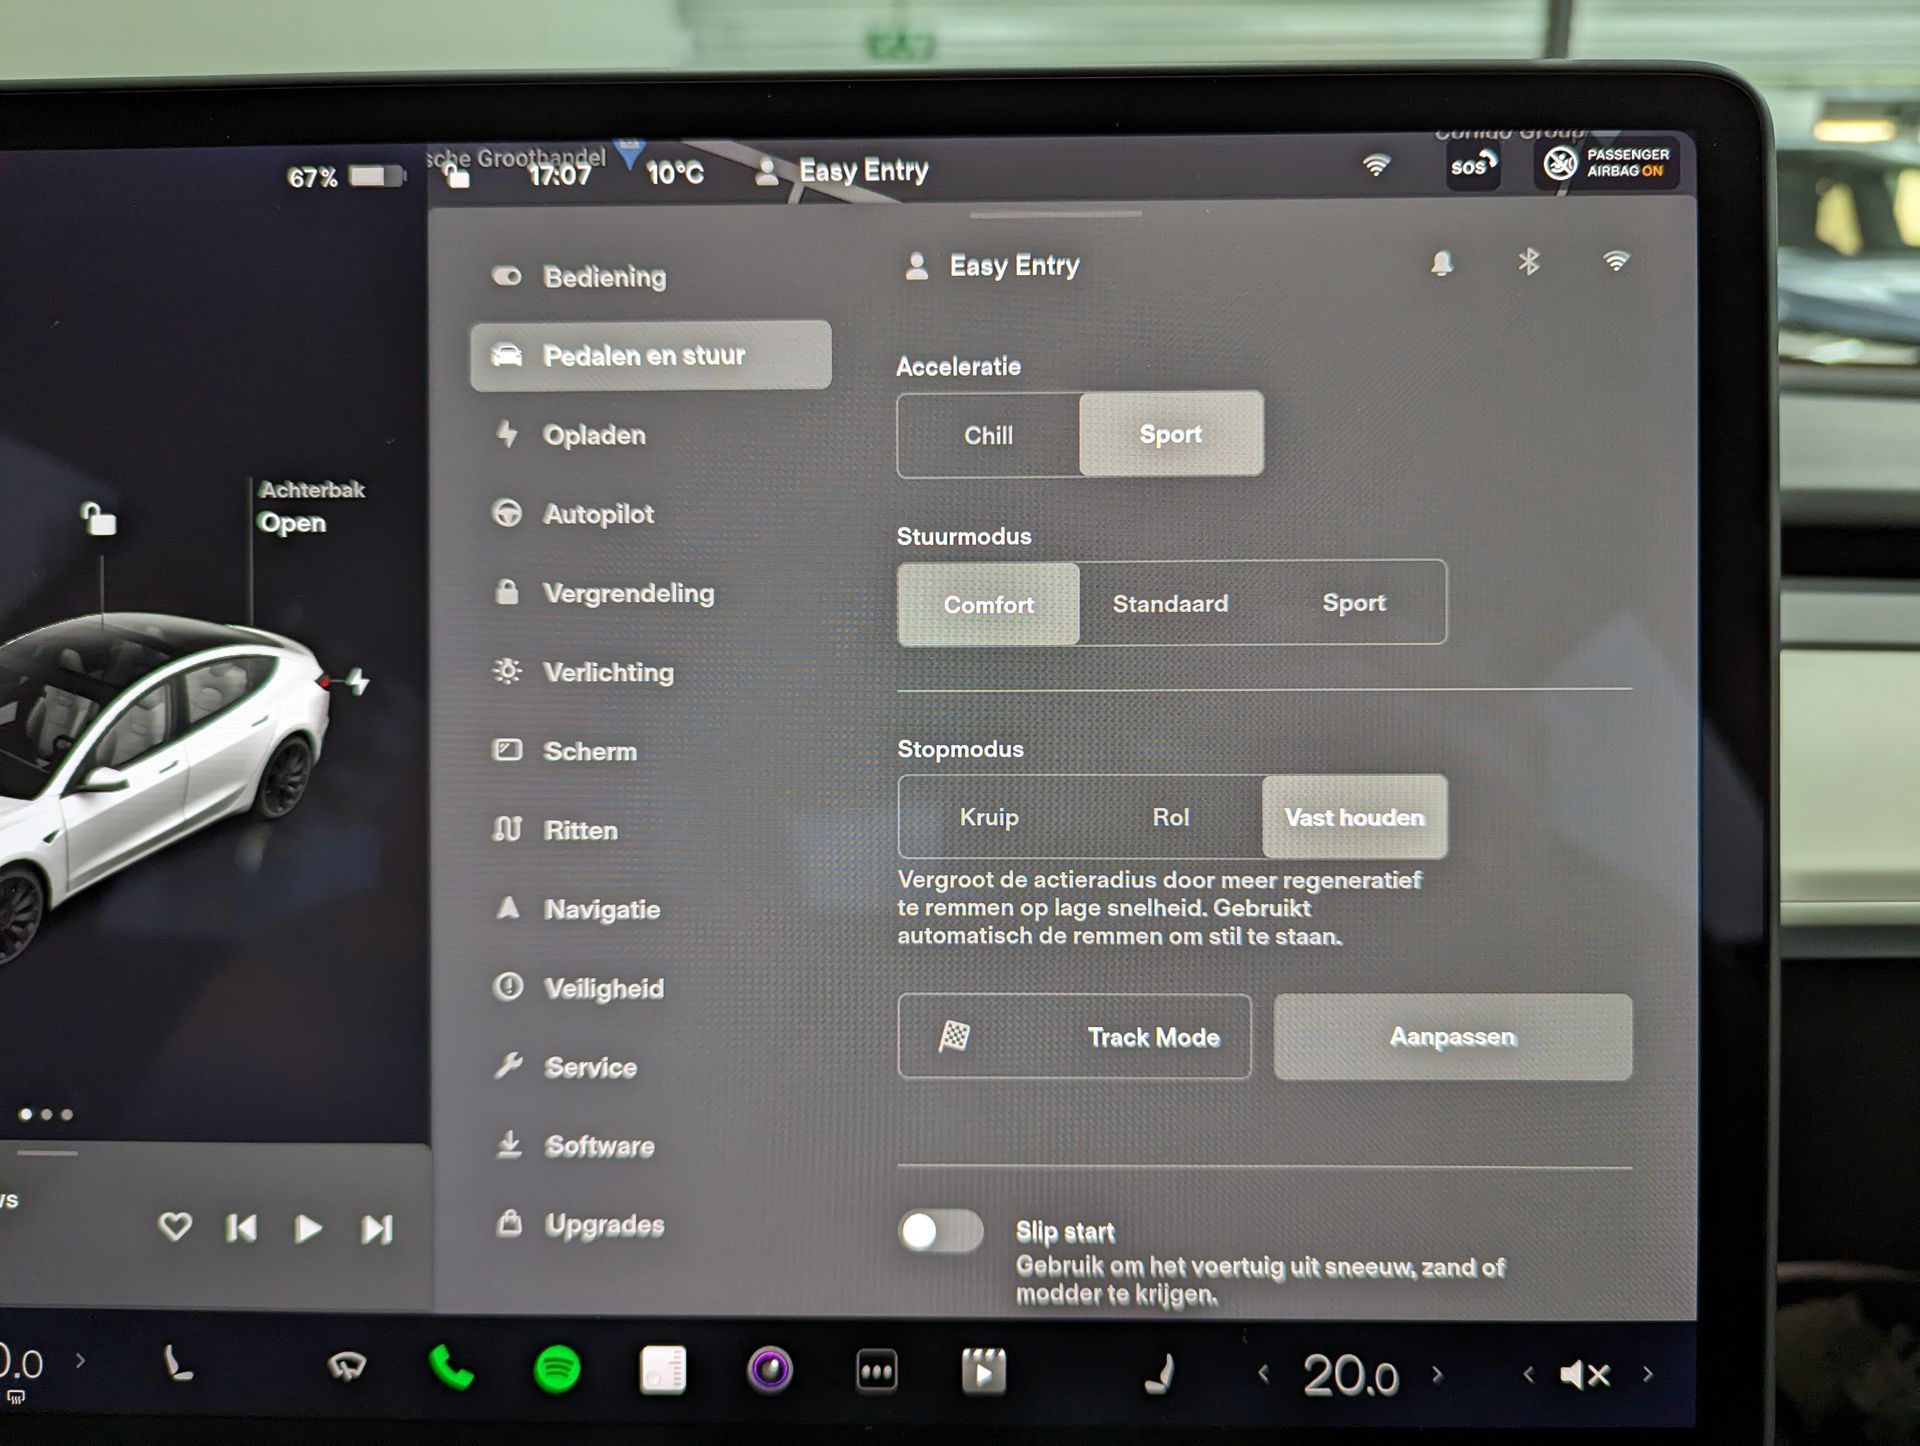This screenshot has height=1446, width=1920.
Task: Open the three-dots app launcher
Action: (x=877, y=1371)
